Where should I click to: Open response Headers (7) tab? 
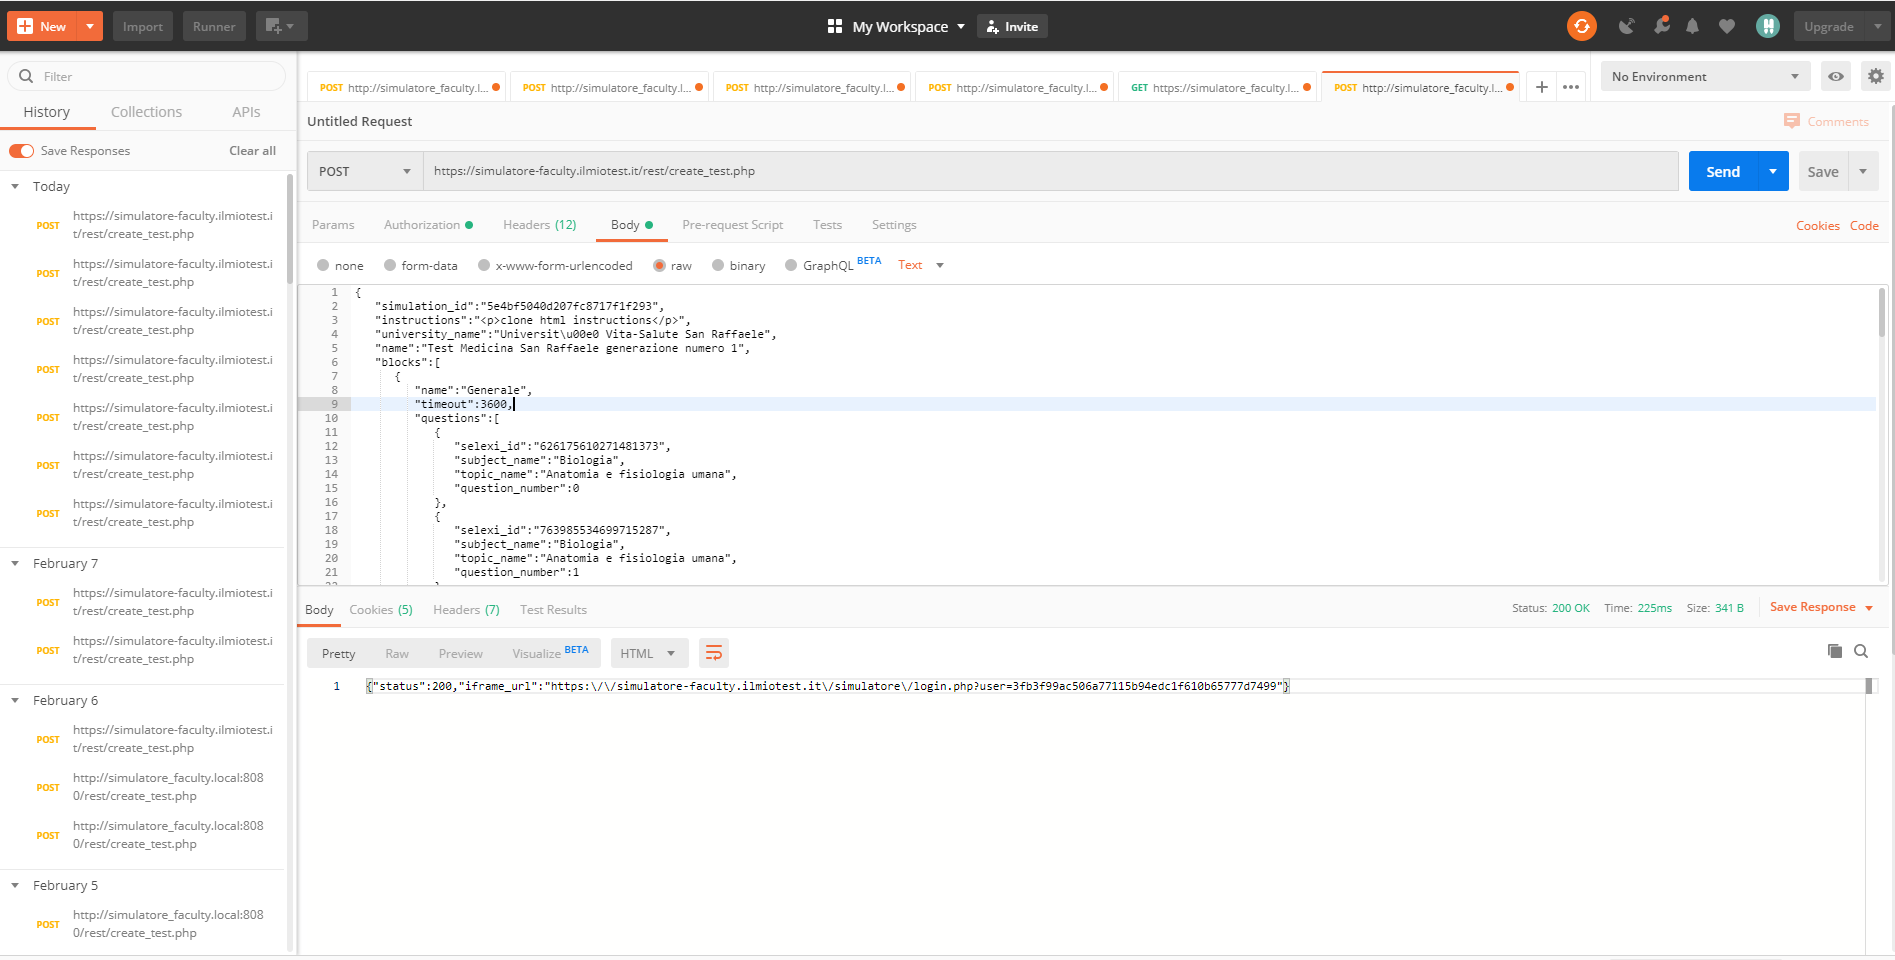(466, 609)
